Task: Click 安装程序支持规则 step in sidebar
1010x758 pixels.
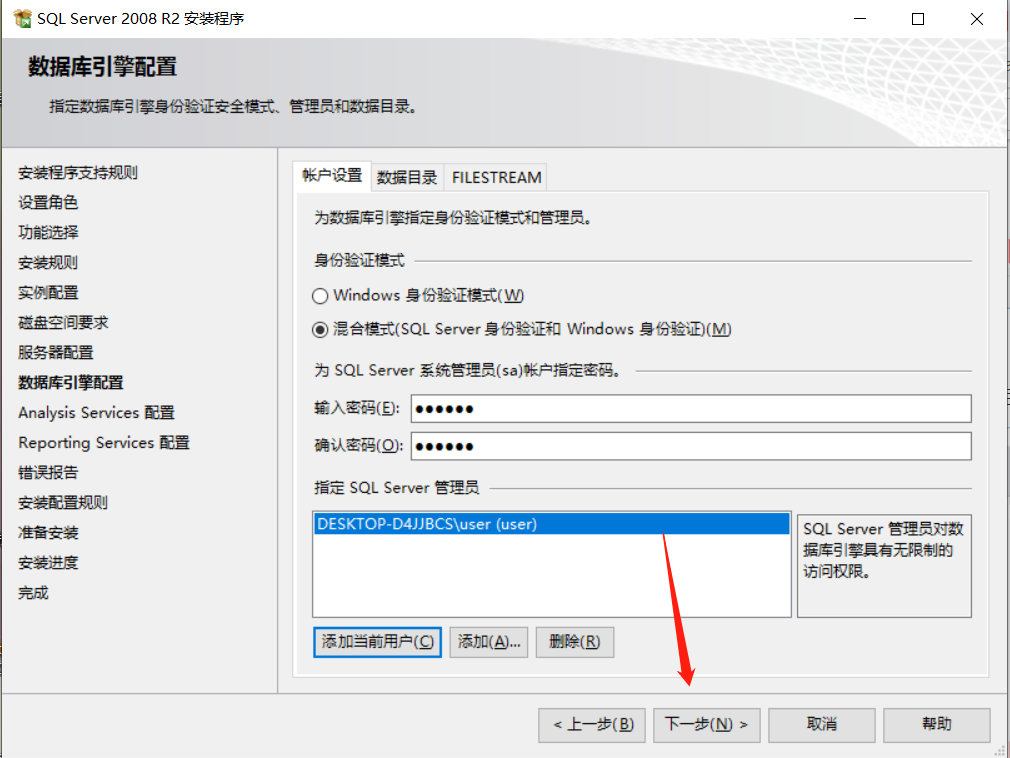Action: 78,173
